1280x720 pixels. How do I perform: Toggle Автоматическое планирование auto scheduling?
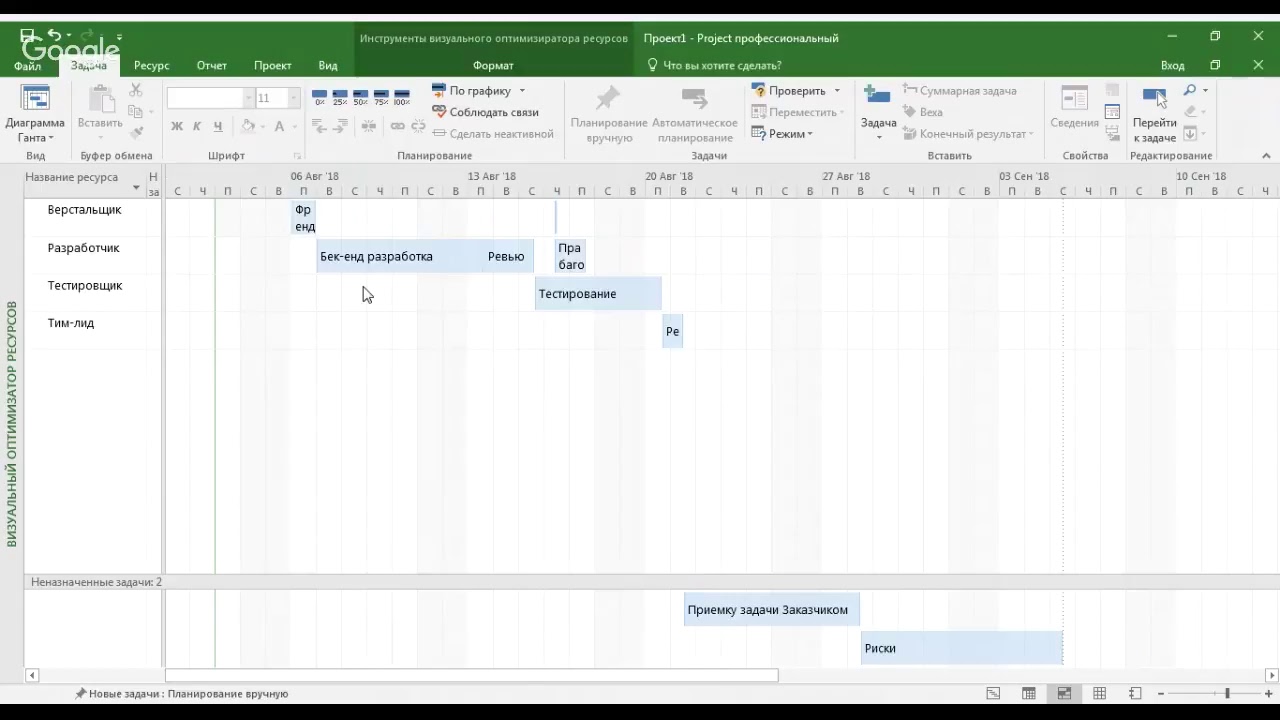pos(695,114)
